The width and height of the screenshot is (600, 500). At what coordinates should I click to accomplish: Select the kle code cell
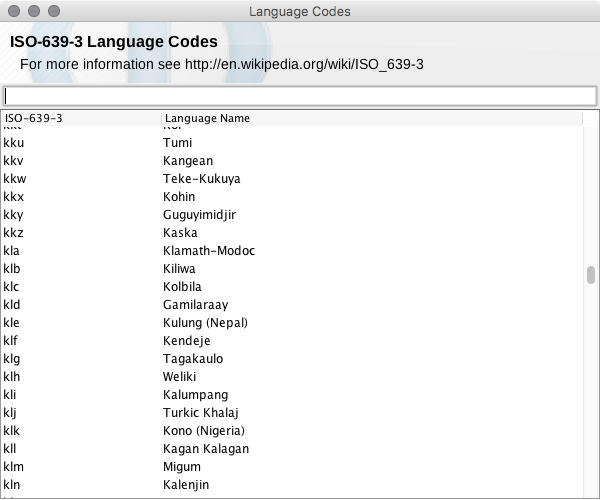tap(11, 322)
